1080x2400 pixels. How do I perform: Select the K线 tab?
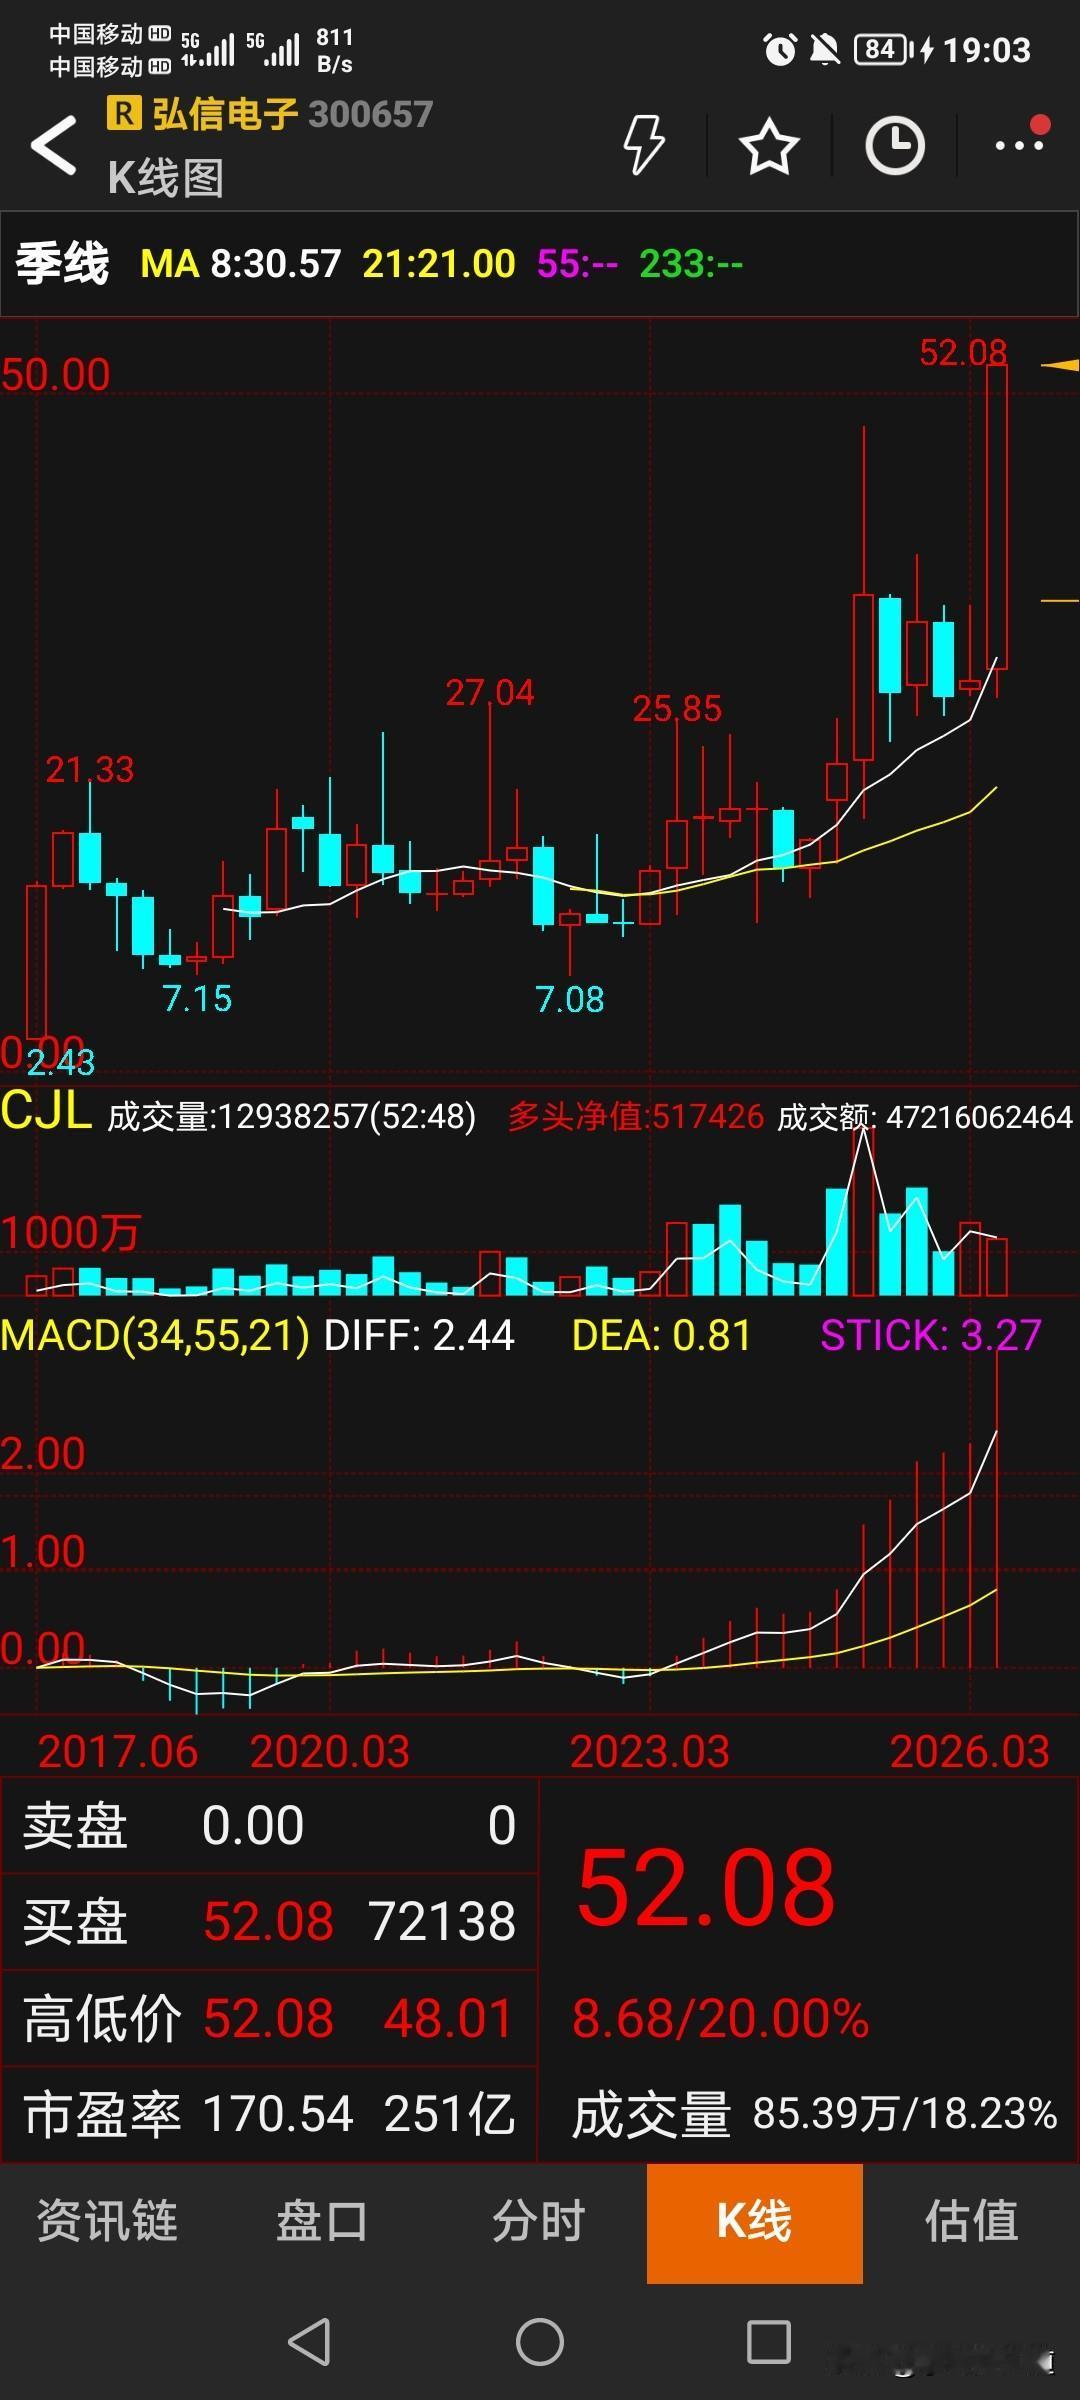(755, 2223)
